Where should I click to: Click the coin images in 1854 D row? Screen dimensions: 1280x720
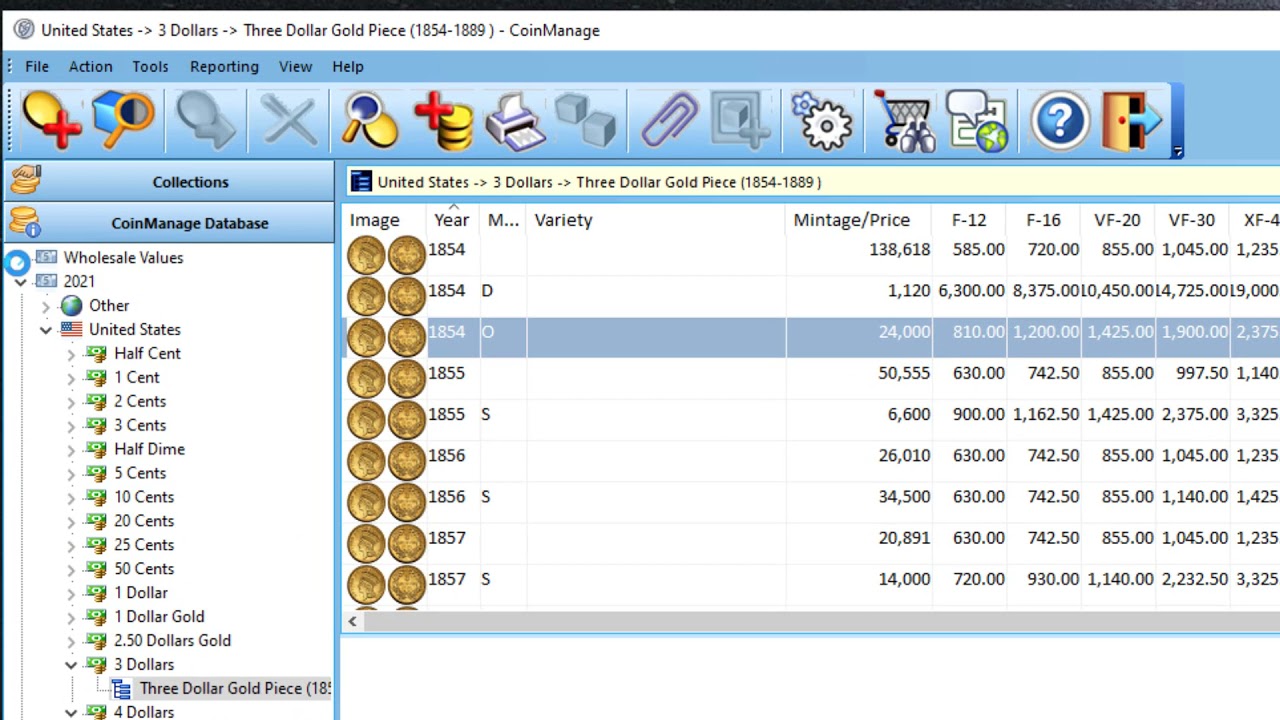tap(386, 296)
